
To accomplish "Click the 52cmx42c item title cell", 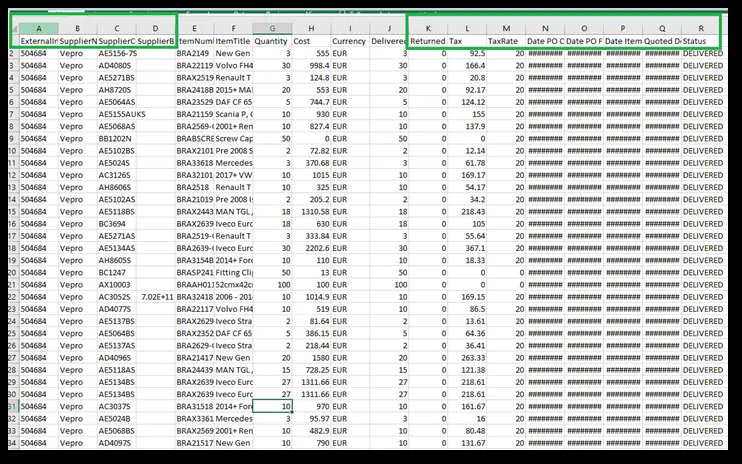I will coord(233,285).
